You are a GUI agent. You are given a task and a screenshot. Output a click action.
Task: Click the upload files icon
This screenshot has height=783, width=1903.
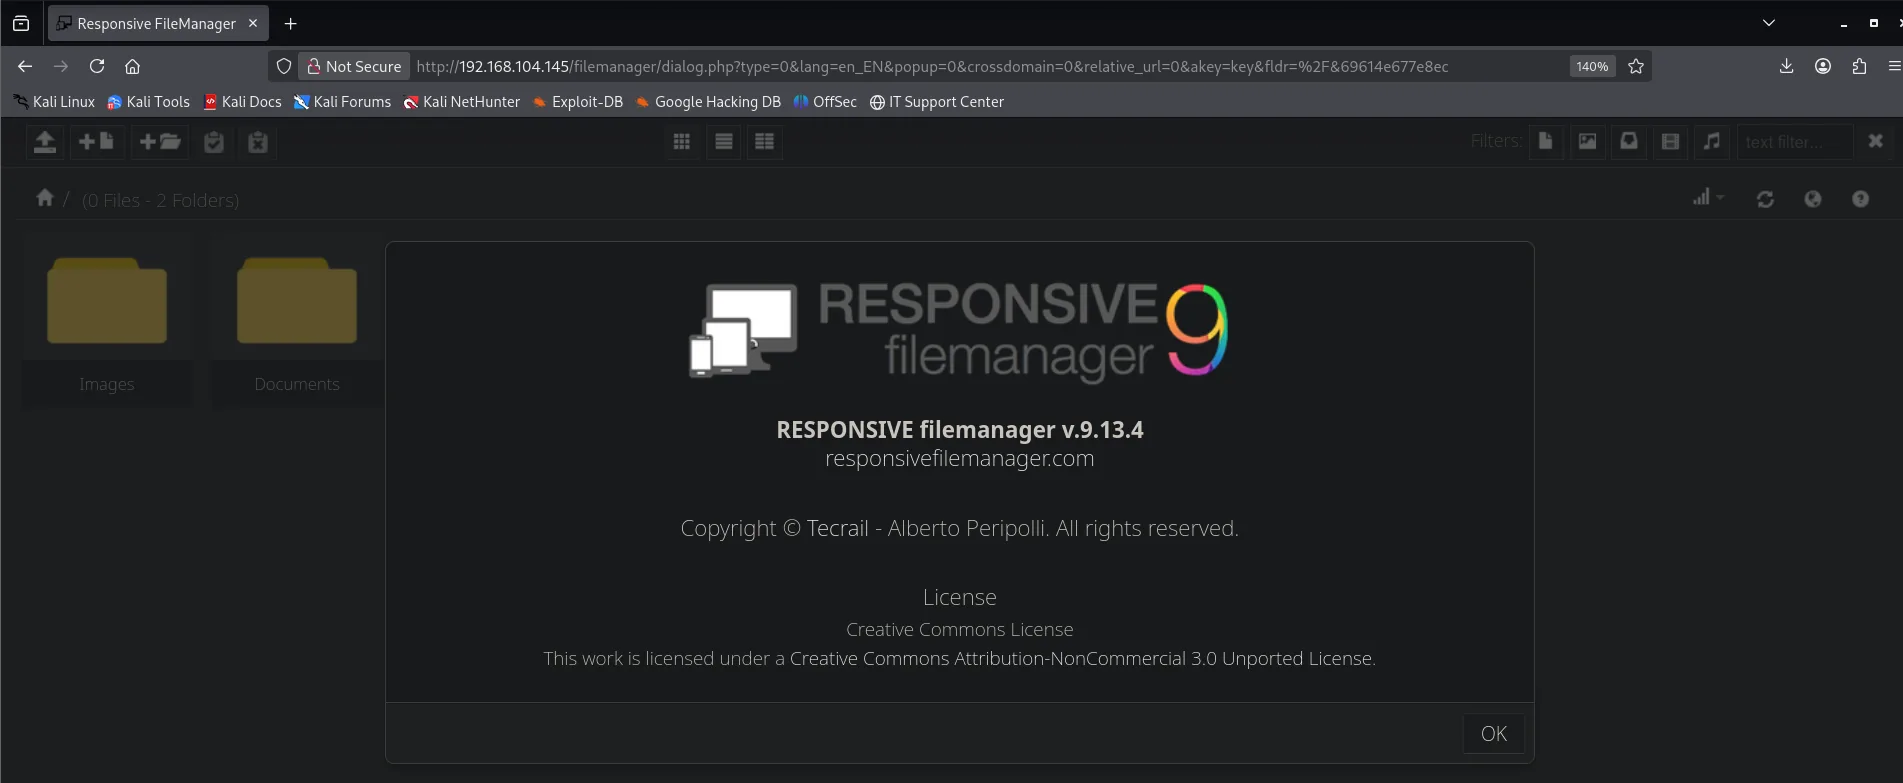click(x=45, y=142)
